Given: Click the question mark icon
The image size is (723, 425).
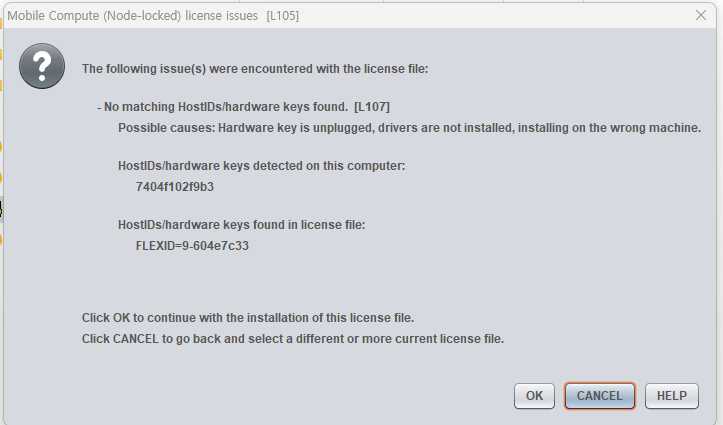Looking at the screenshot, I should 41,67.
